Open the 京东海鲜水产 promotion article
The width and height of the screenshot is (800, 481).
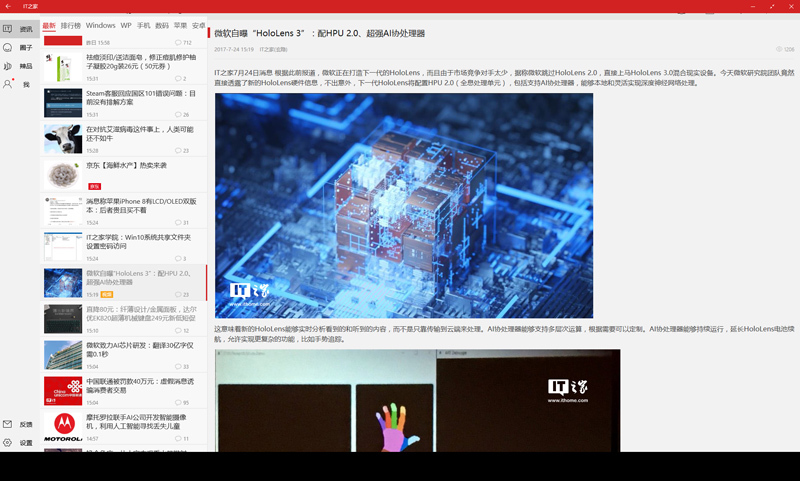(126, 165)
